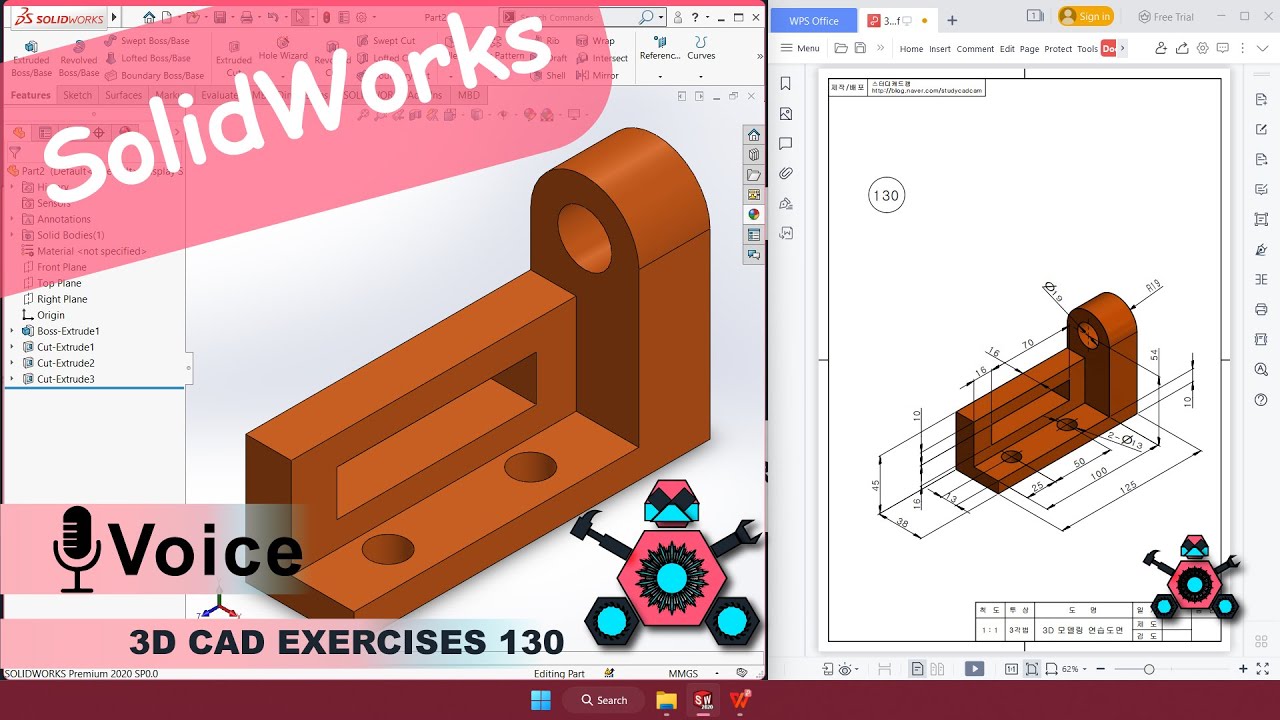
Task: Select the Intersect feature tool
Action: 602,58
